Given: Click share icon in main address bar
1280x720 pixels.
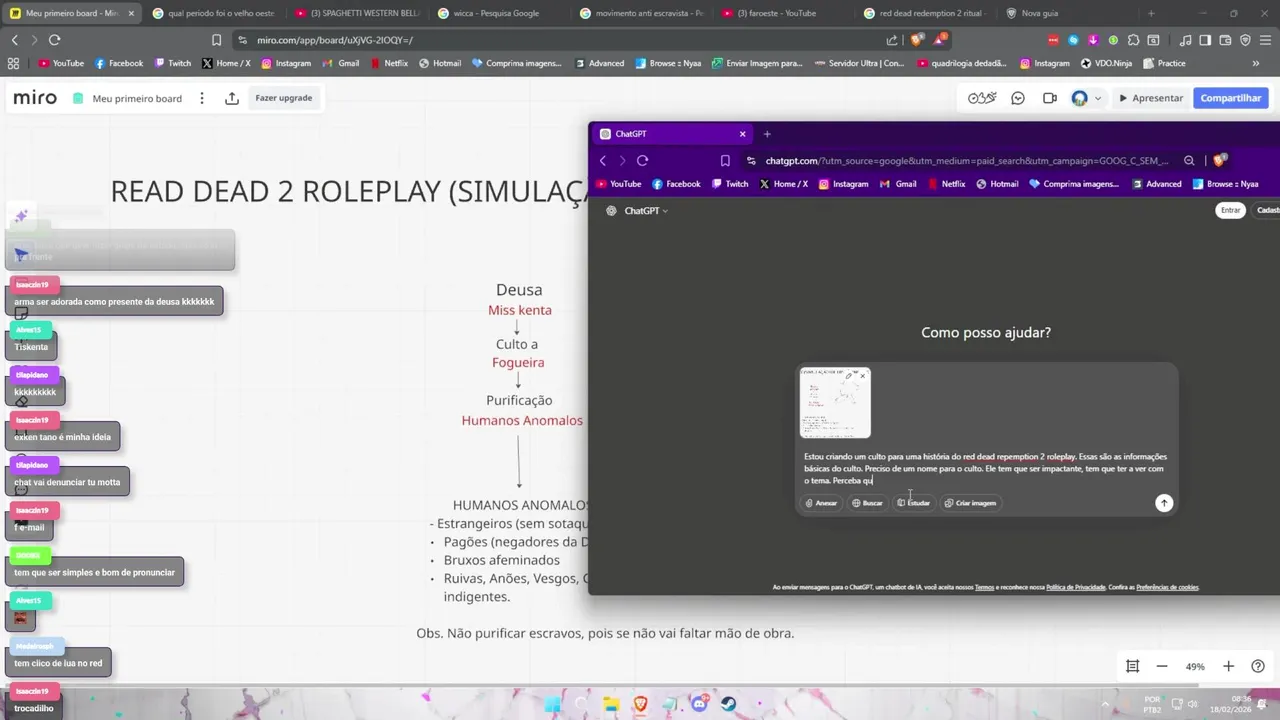Looking at the screenshot, I should coord(892,40).
